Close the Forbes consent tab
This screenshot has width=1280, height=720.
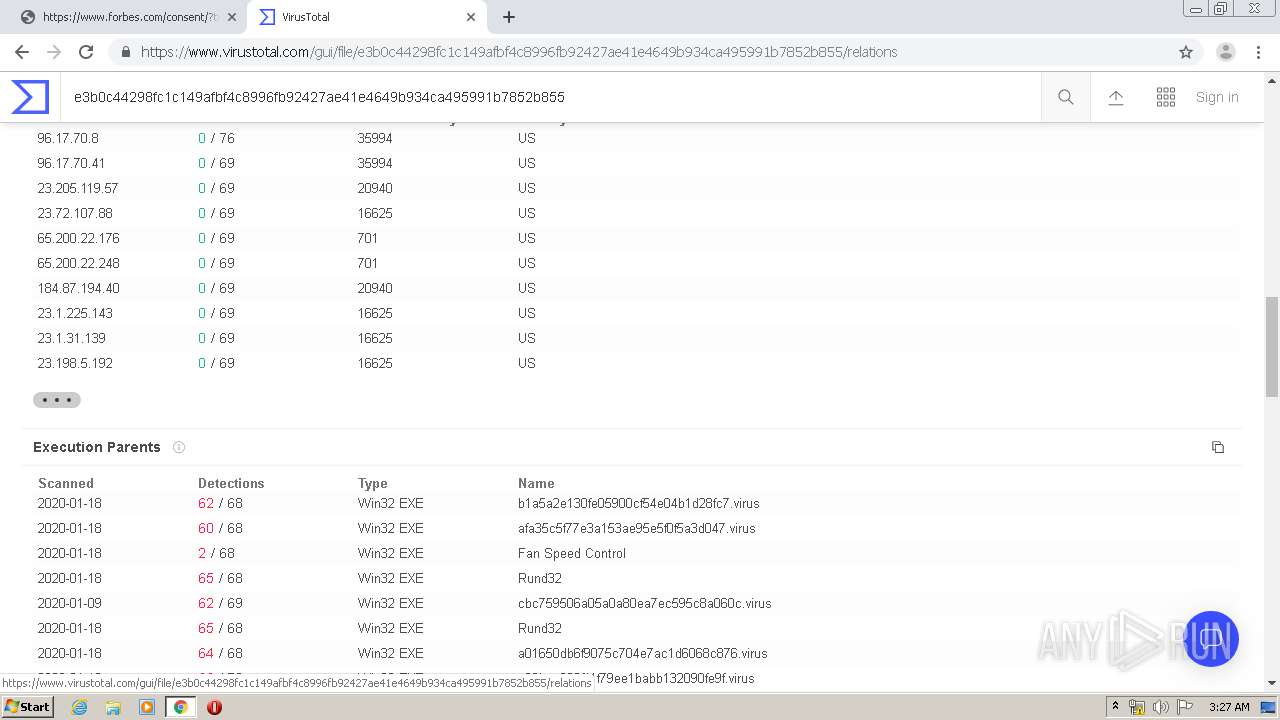(232, 17)
